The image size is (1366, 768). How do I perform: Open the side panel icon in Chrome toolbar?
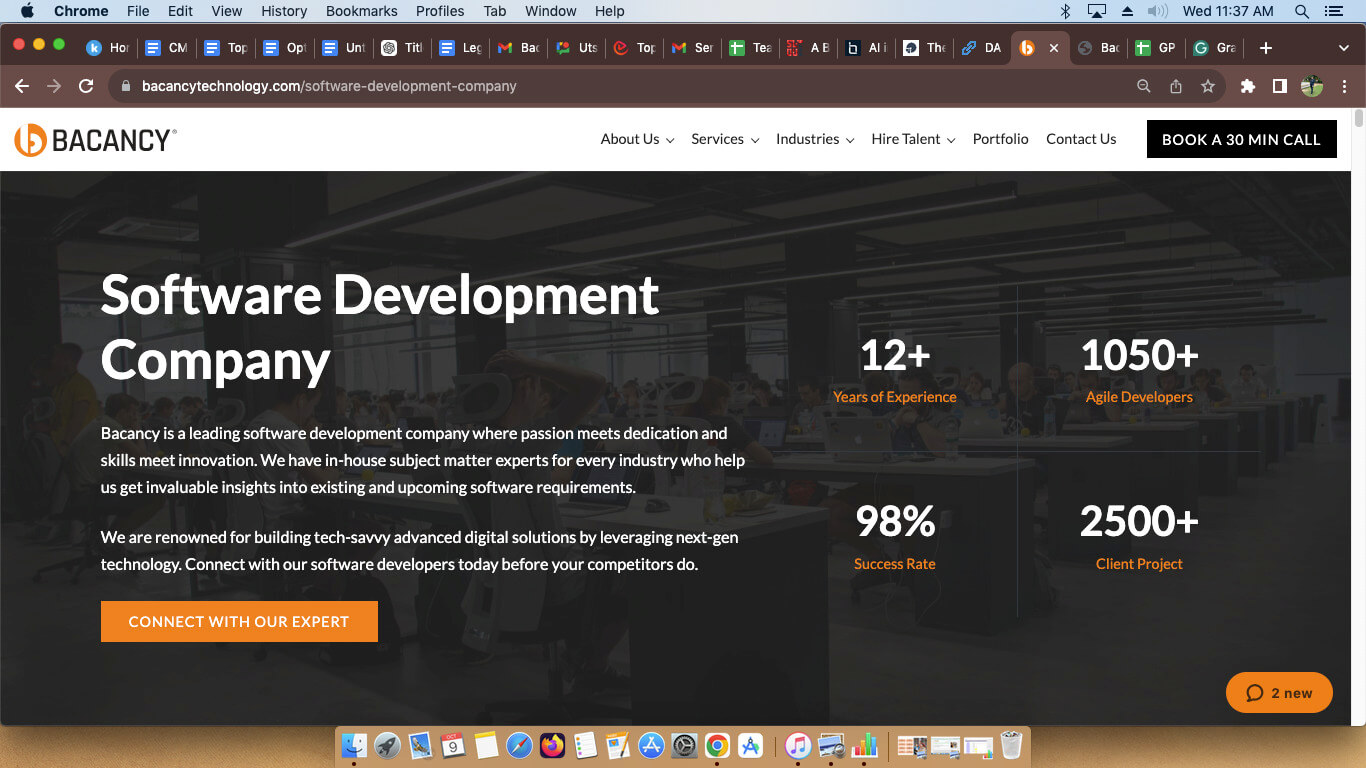(1279, 86)
